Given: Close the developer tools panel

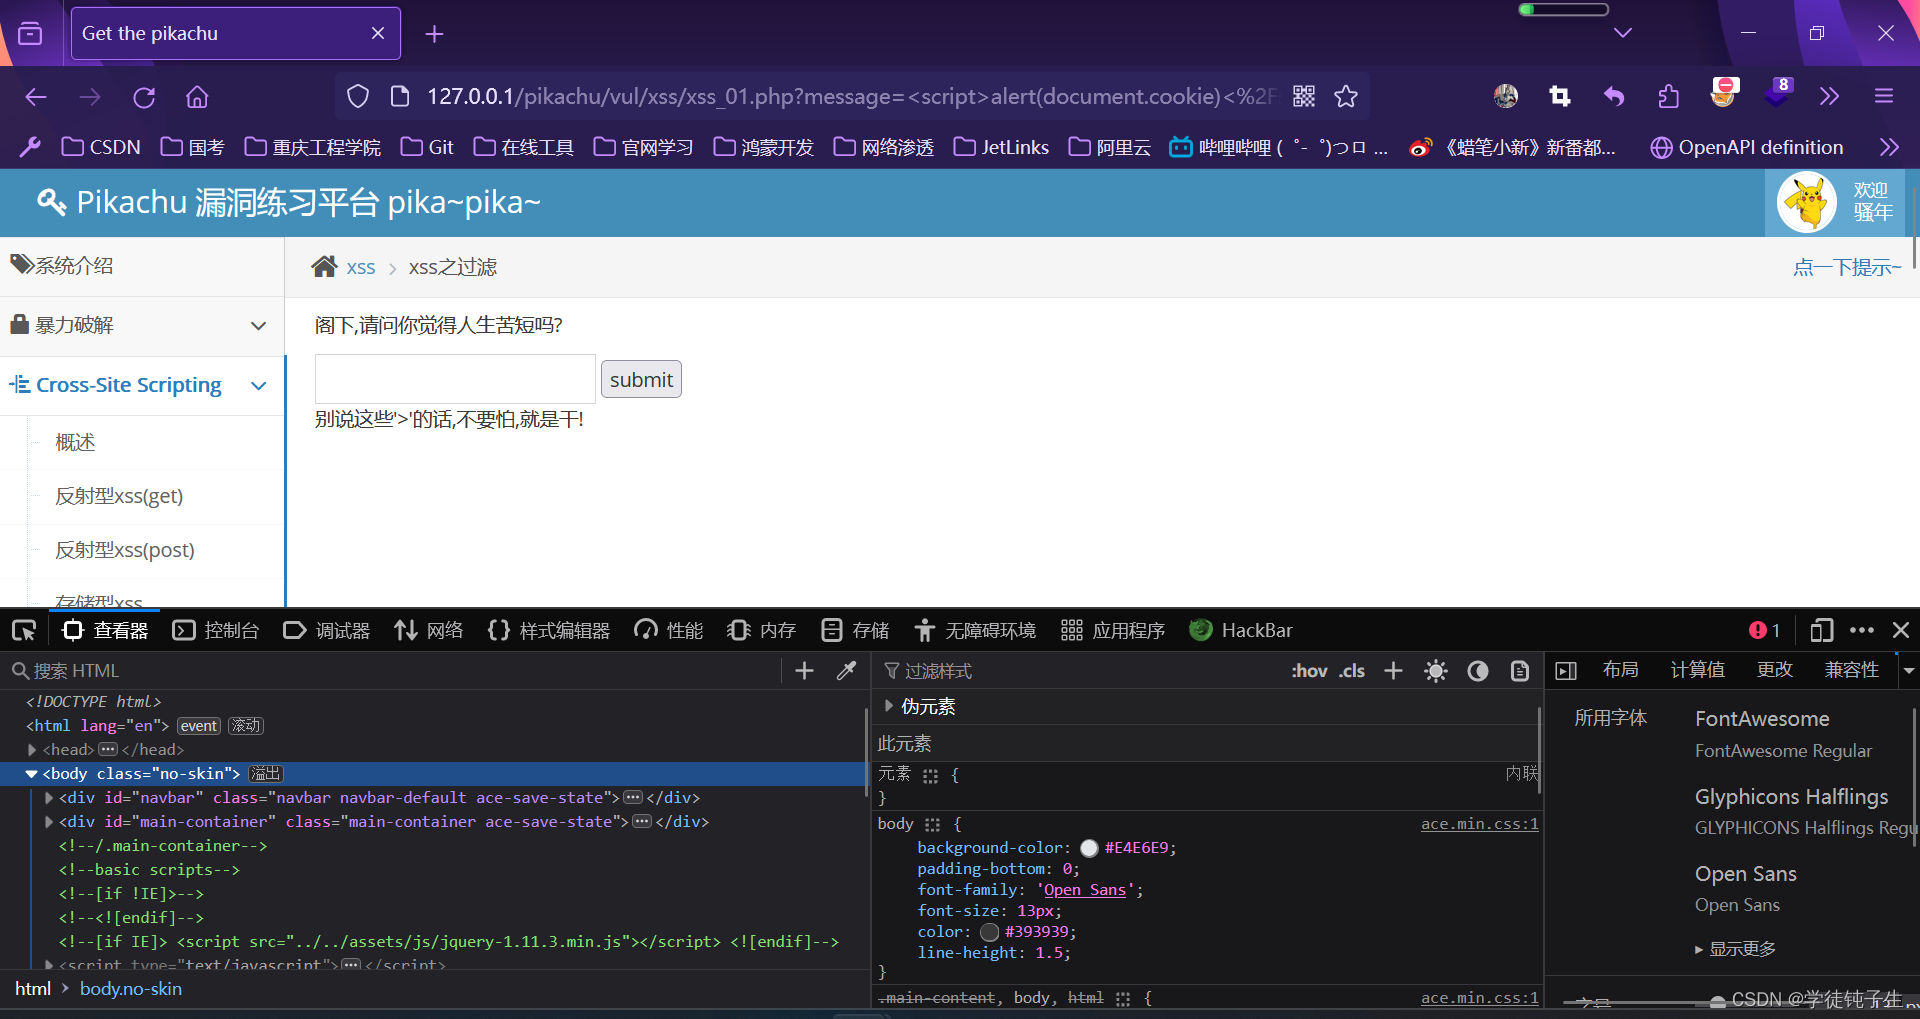Looking at the screenshot, I should pyautogui.click(x=1901, y=630).
